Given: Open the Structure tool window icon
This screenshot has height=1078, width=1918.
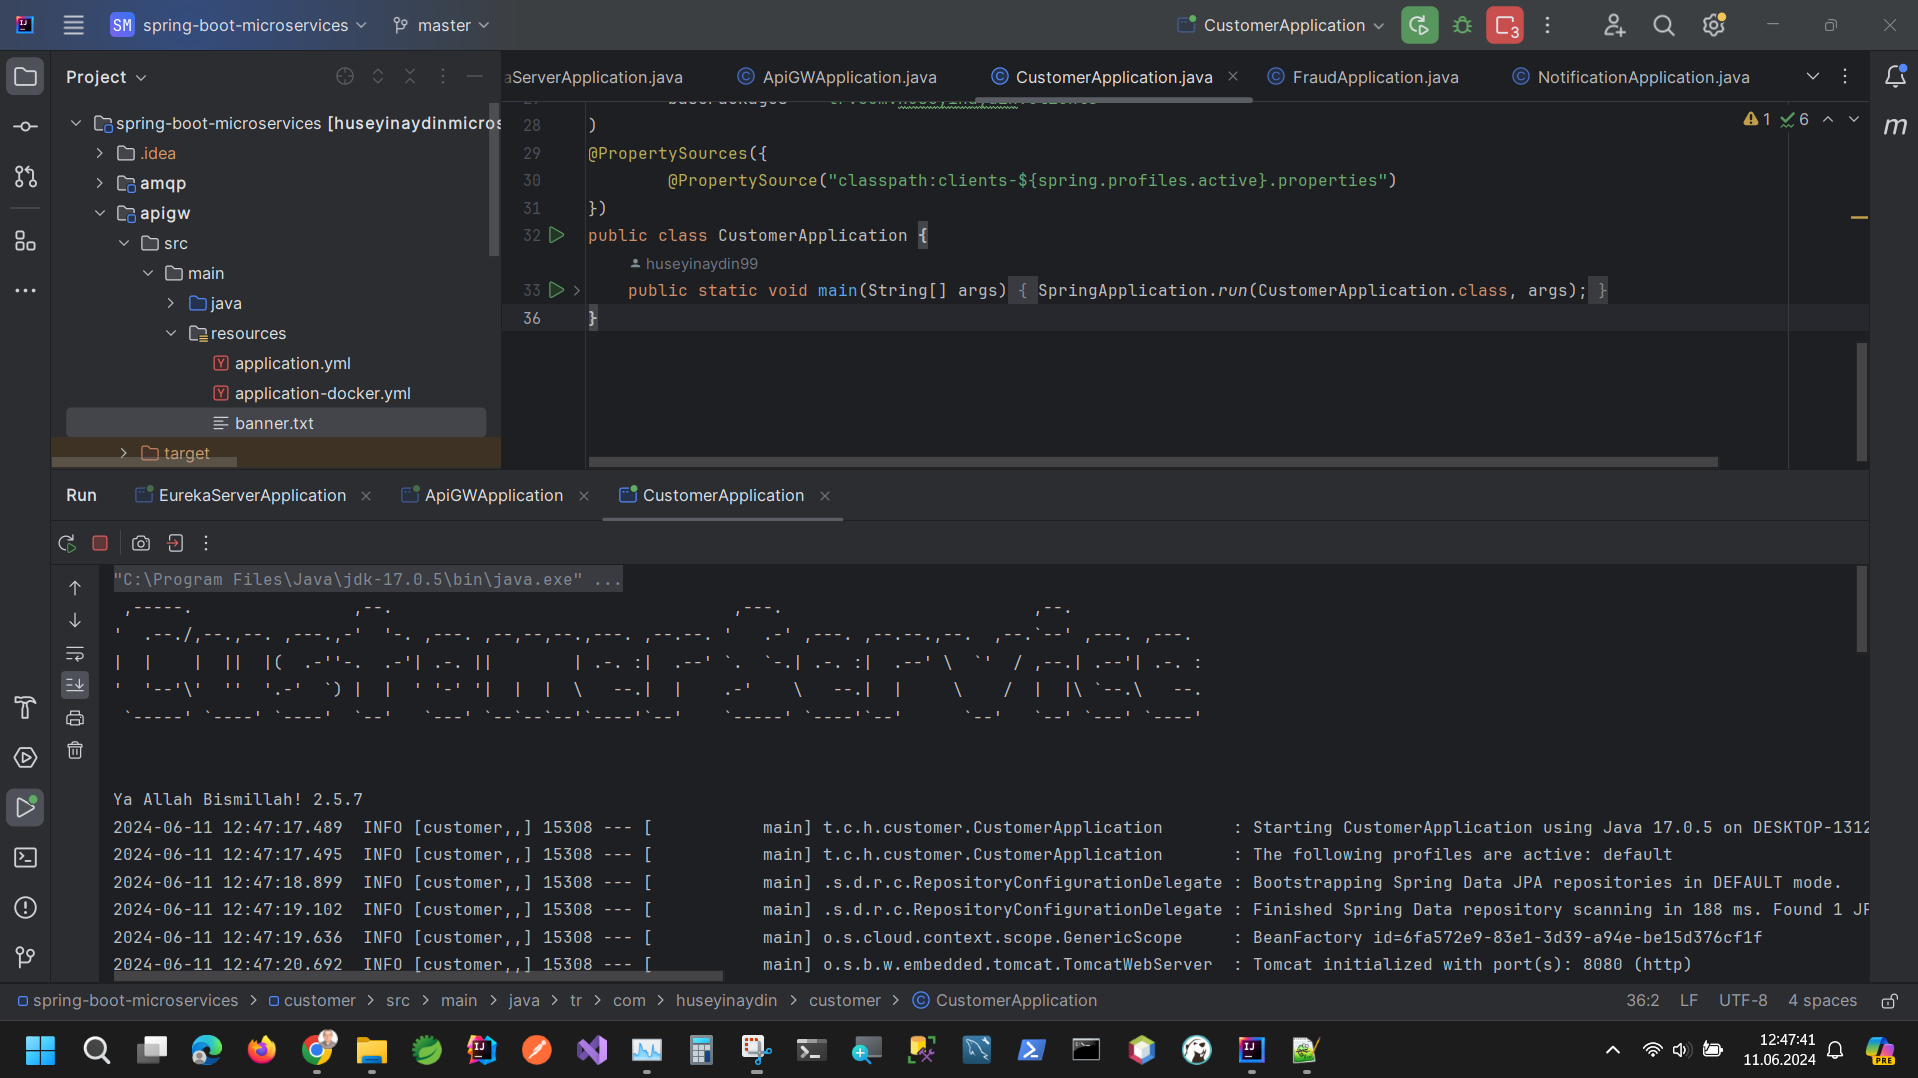Looking at the screenshot, I should pyautogui.click(x=26, y=241).
